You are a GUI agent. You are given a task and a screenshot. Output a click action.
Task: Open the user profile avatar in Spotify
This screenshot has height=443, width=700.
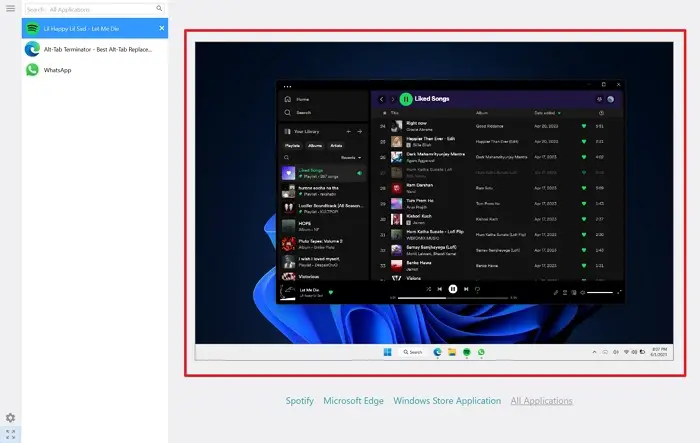tap(610, 99)
